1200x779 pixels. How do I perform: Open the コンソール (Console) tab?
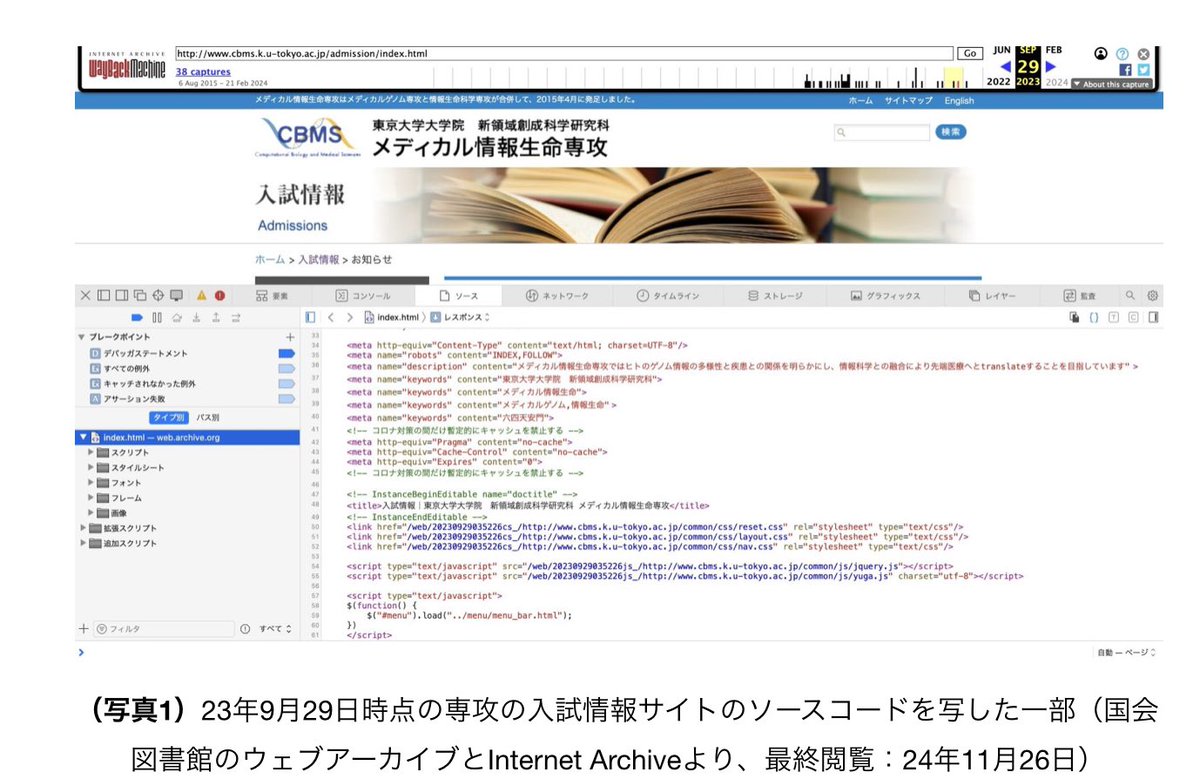tap(362, 296)
